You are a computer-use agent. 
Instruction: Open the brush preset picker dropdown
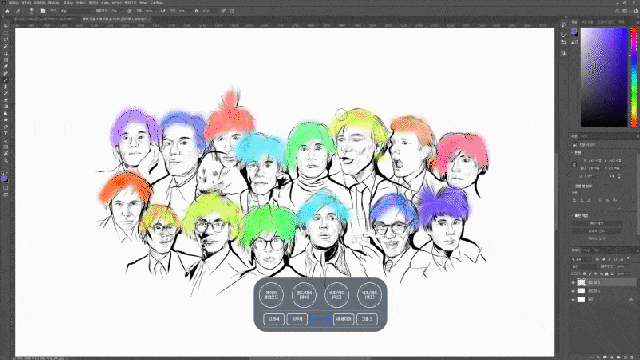click(x=32, y=11)
